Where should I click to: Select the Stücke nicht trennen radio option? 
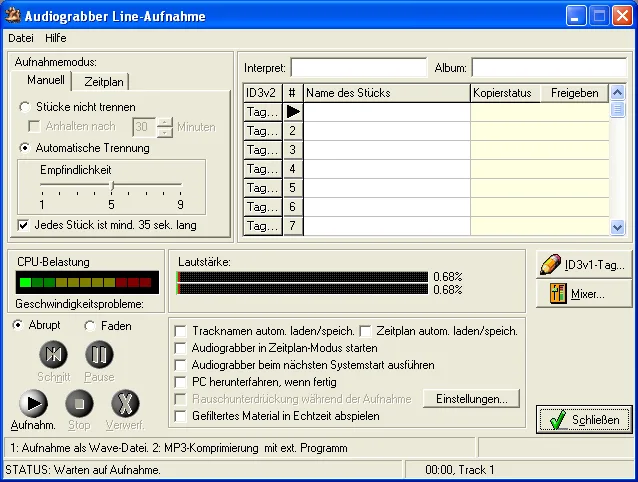coord(25,107)
